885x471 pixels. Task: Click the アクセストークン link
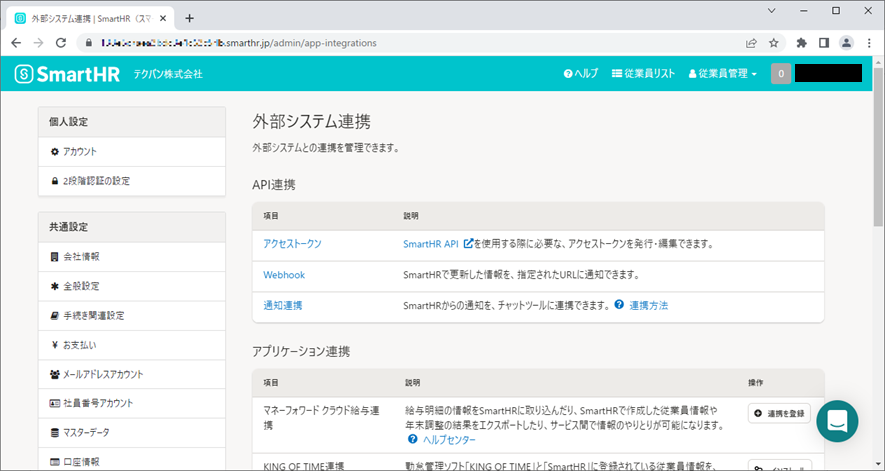(x=292, y=243)
